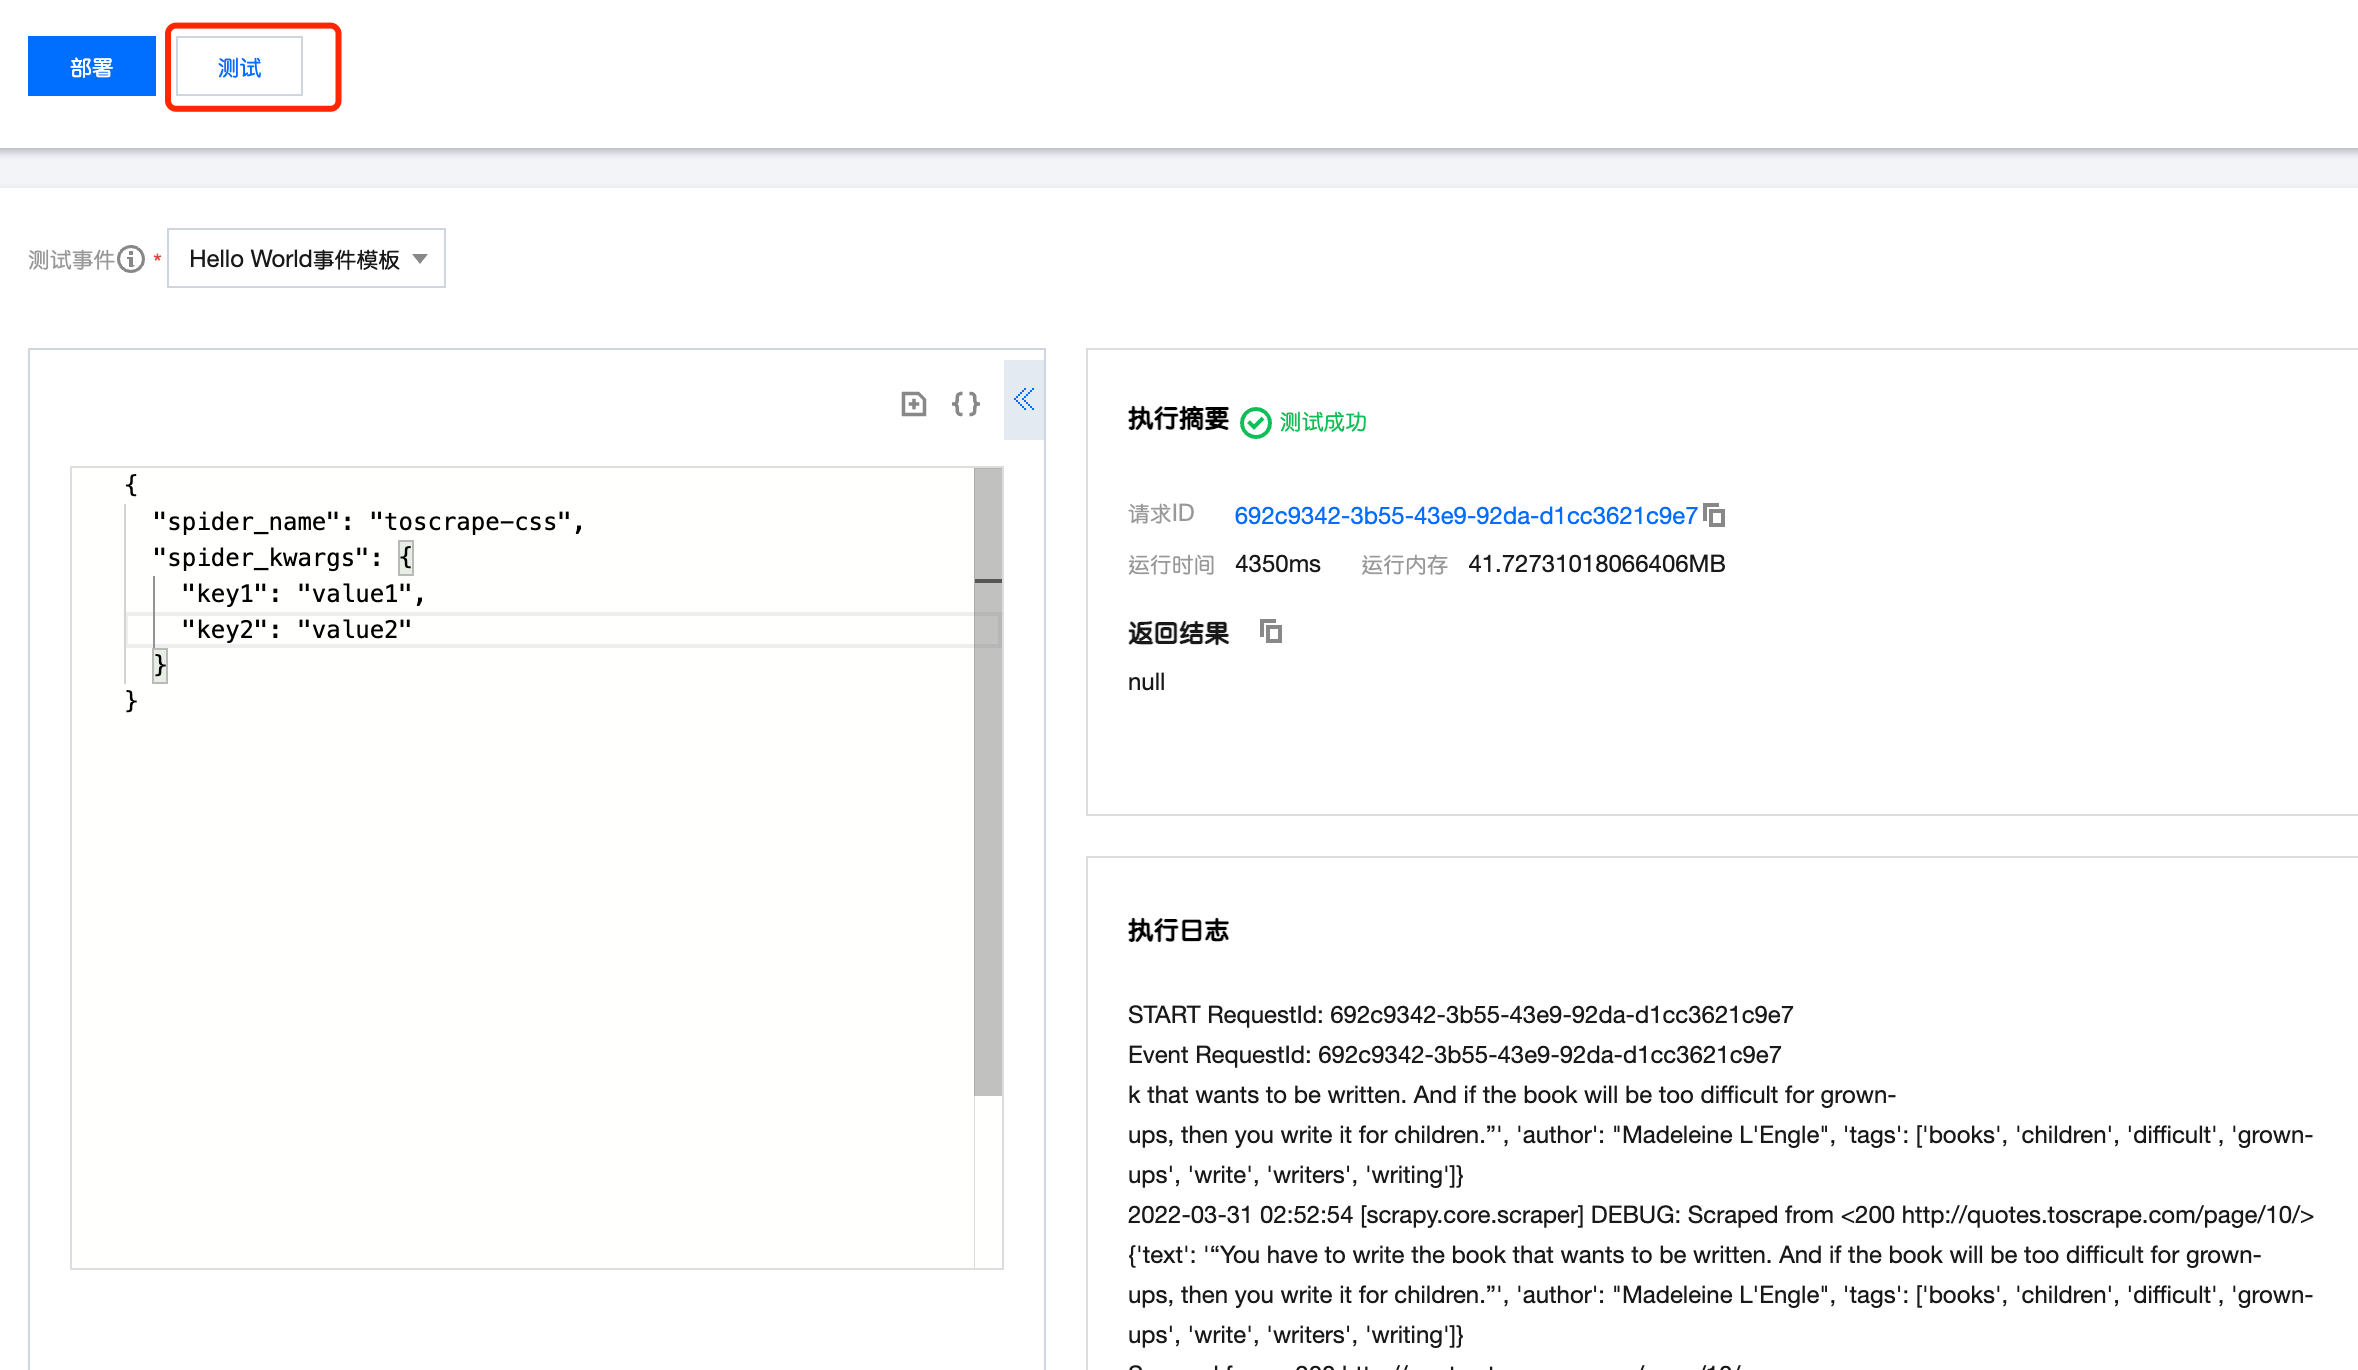This screenshot has width=2358, height=1370.
Task: Click the JSON editor's vertical scrollbar
Action: (989, 580)
